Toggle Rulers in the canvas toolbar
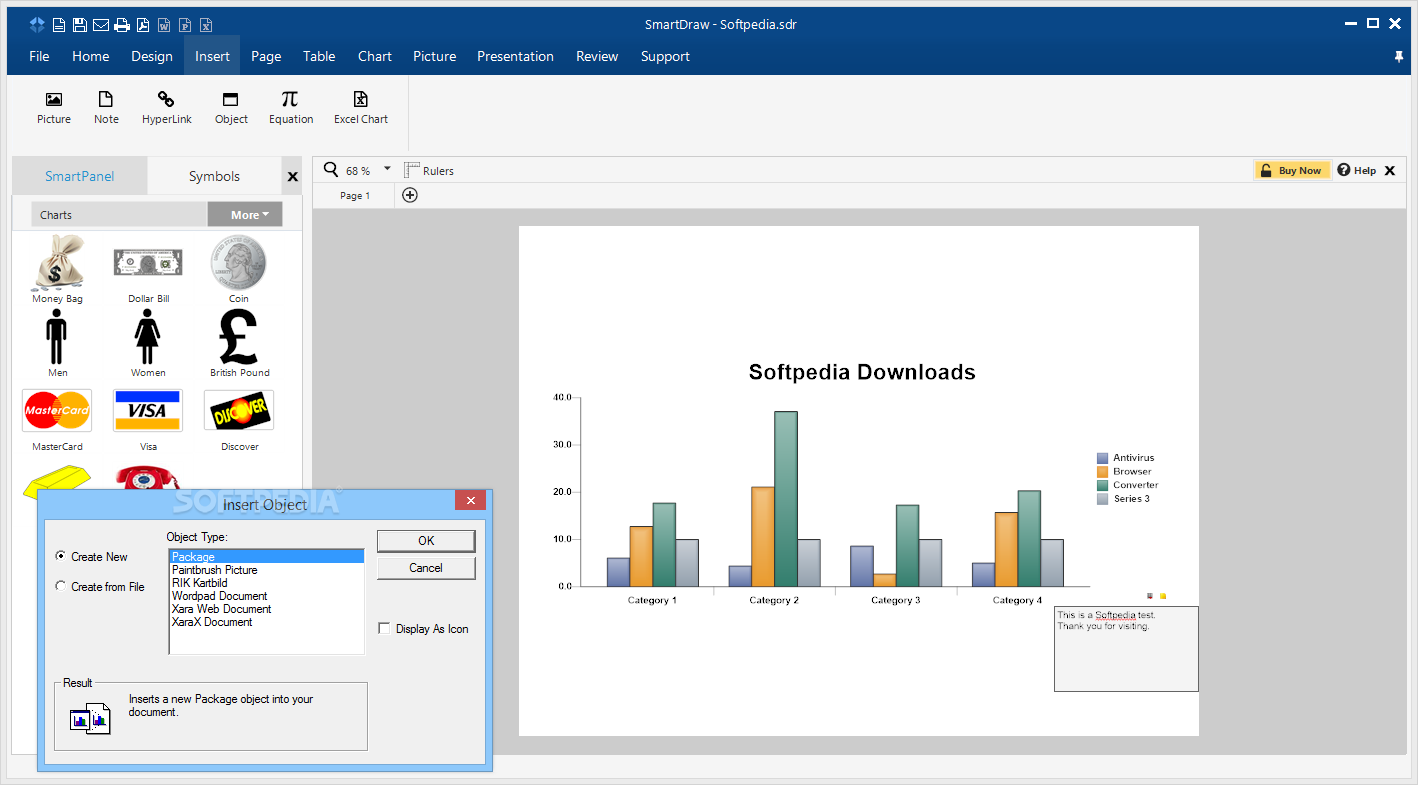 [429, 171]
